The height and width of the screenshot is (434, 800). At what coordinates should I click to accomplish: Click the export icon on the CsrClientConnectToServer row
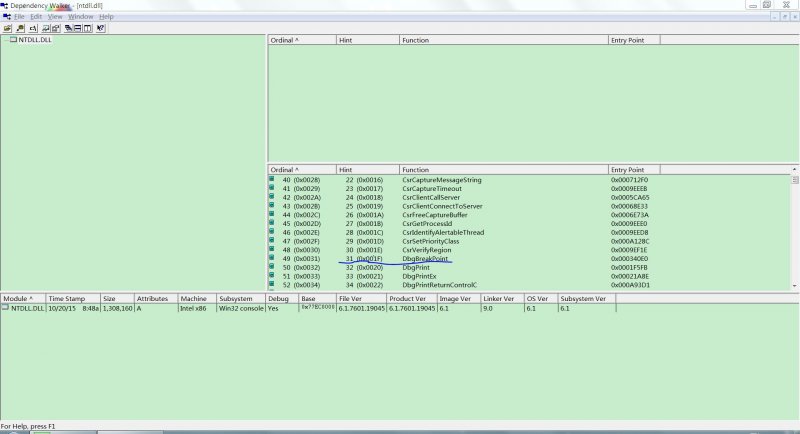[271, 205]
